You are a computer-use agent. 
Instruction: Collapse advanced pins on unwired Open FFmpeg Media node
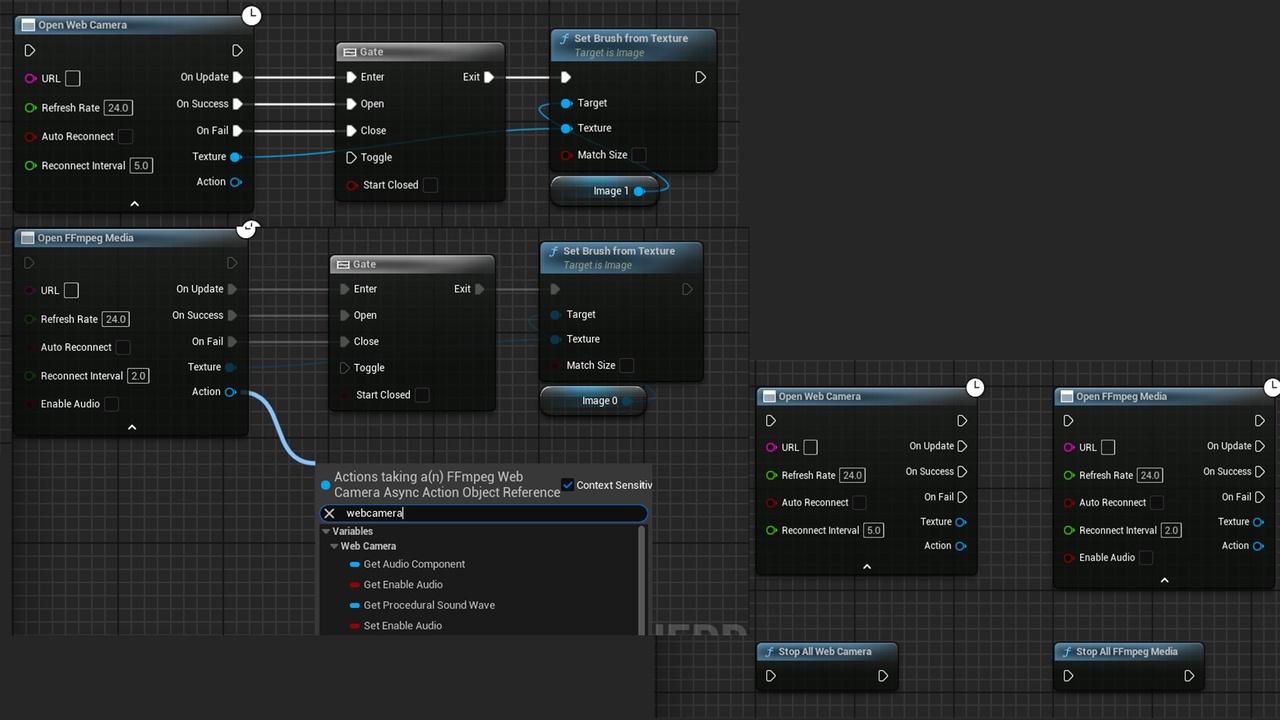[1164, 580]
